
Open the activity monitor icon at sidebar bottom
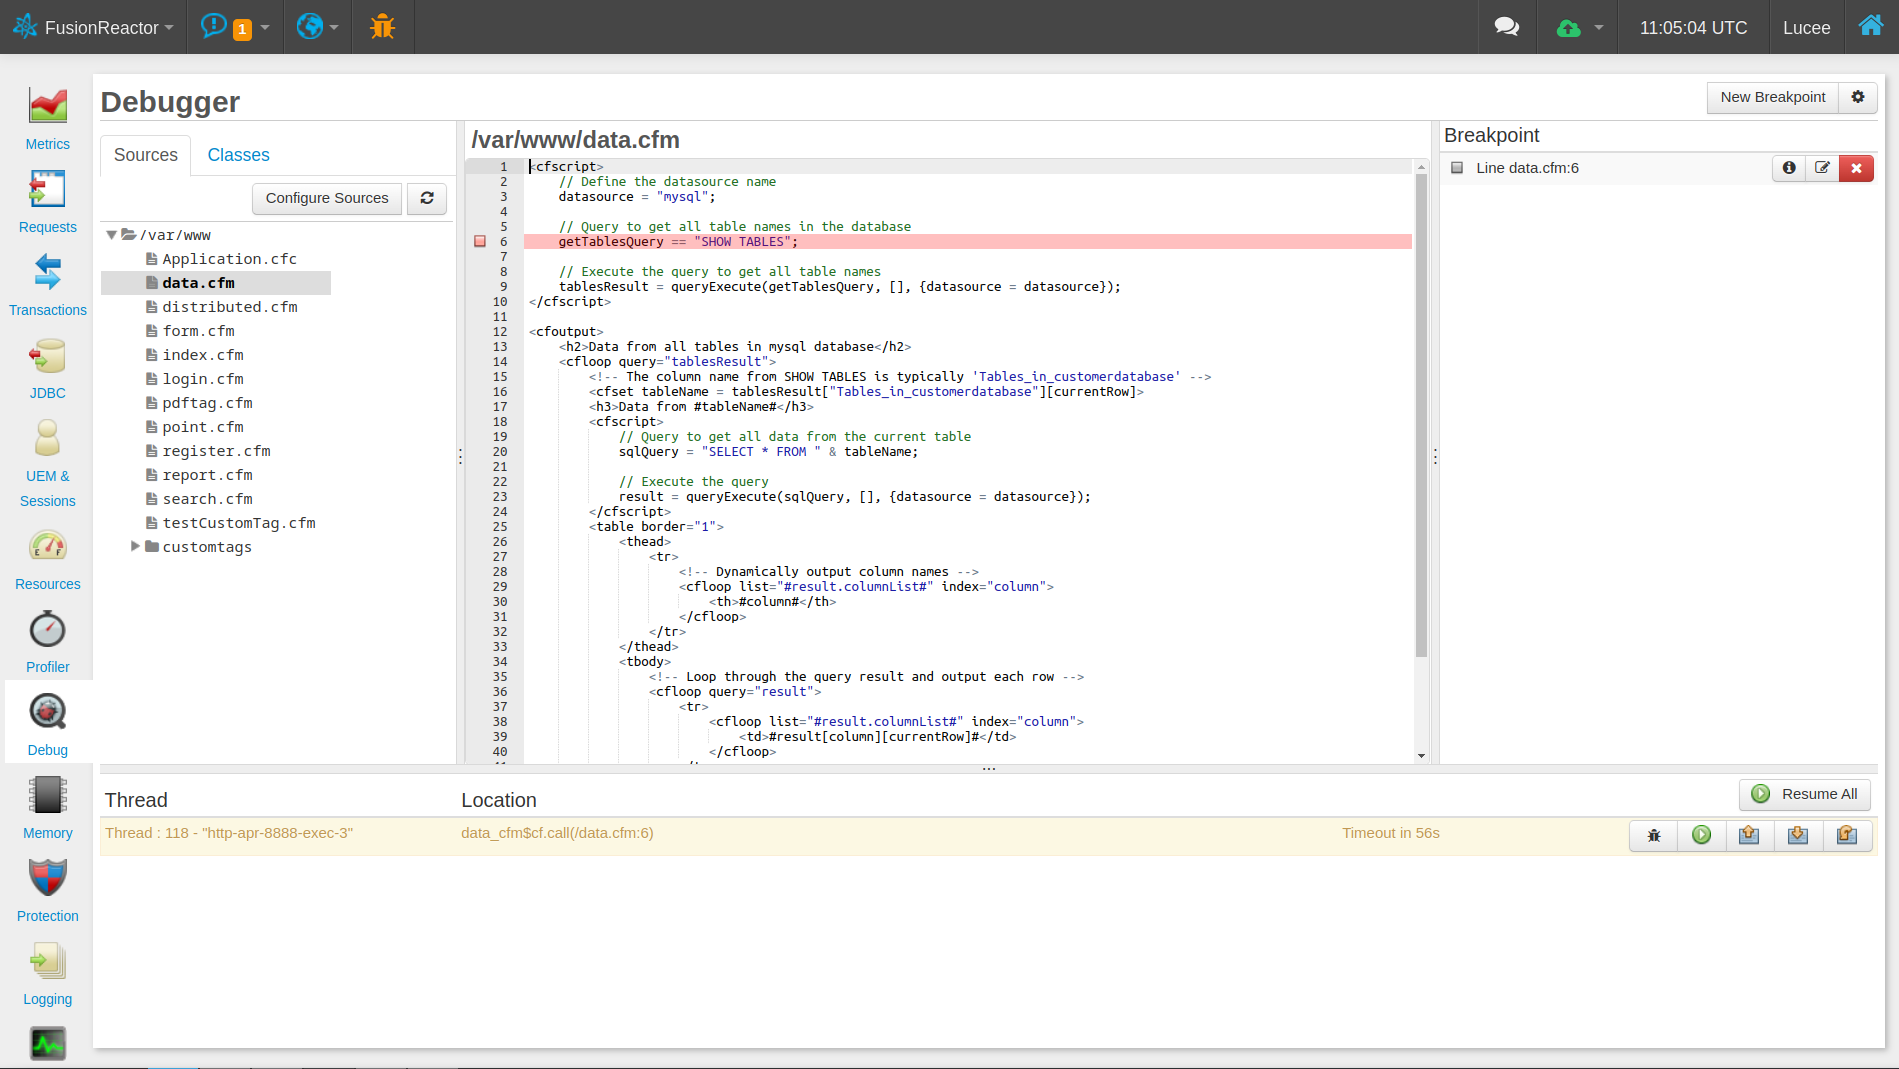48,1044
